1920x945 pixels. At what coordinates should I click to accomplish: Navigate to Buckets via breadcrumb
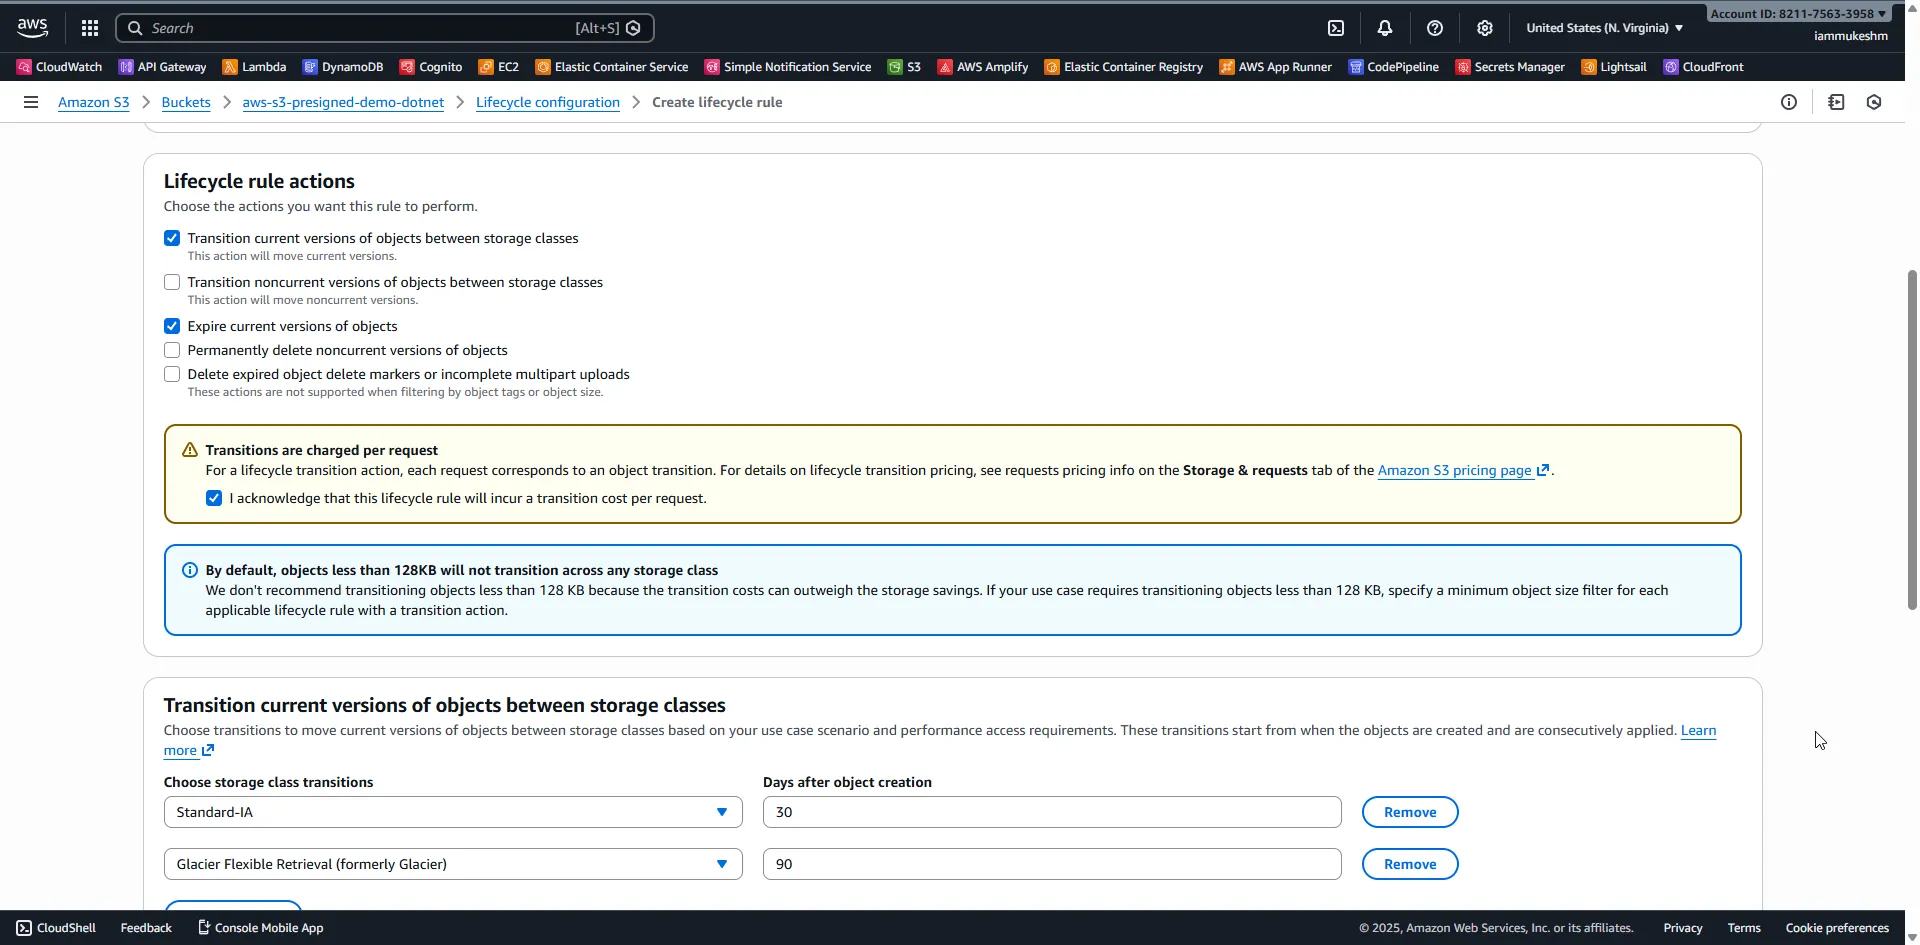pyautogui.click(x=186, y=101)
